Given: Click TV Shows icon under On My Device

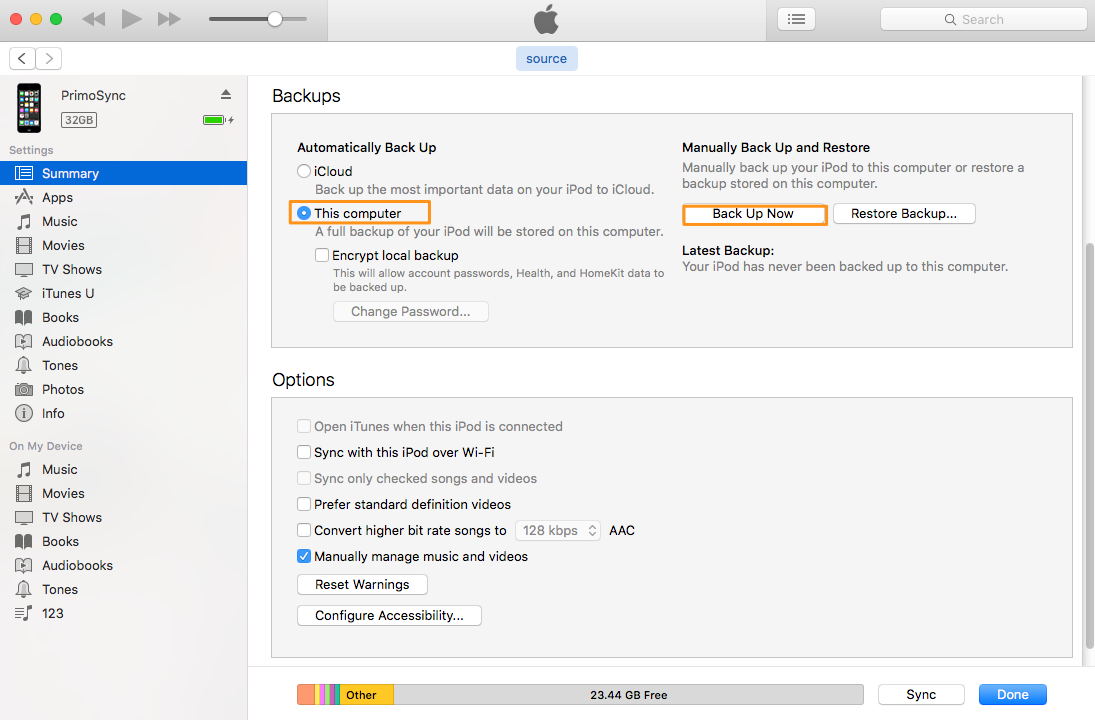Looking at the screenshot, I should [x=24, y=517].
